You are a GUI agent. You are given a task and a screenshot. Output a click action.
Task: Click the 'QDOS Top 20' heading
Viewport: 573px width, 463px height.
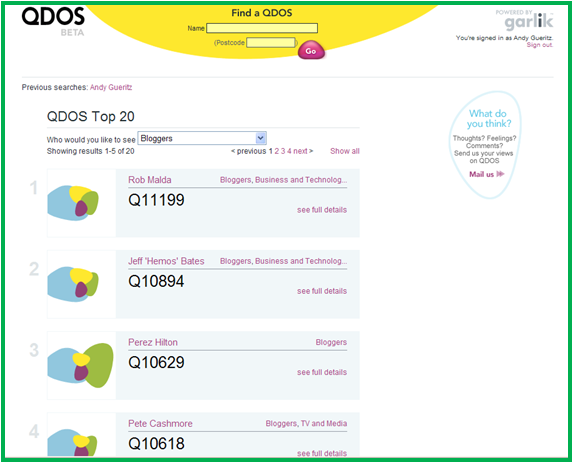pyautogui.click(x=91, y=116)
